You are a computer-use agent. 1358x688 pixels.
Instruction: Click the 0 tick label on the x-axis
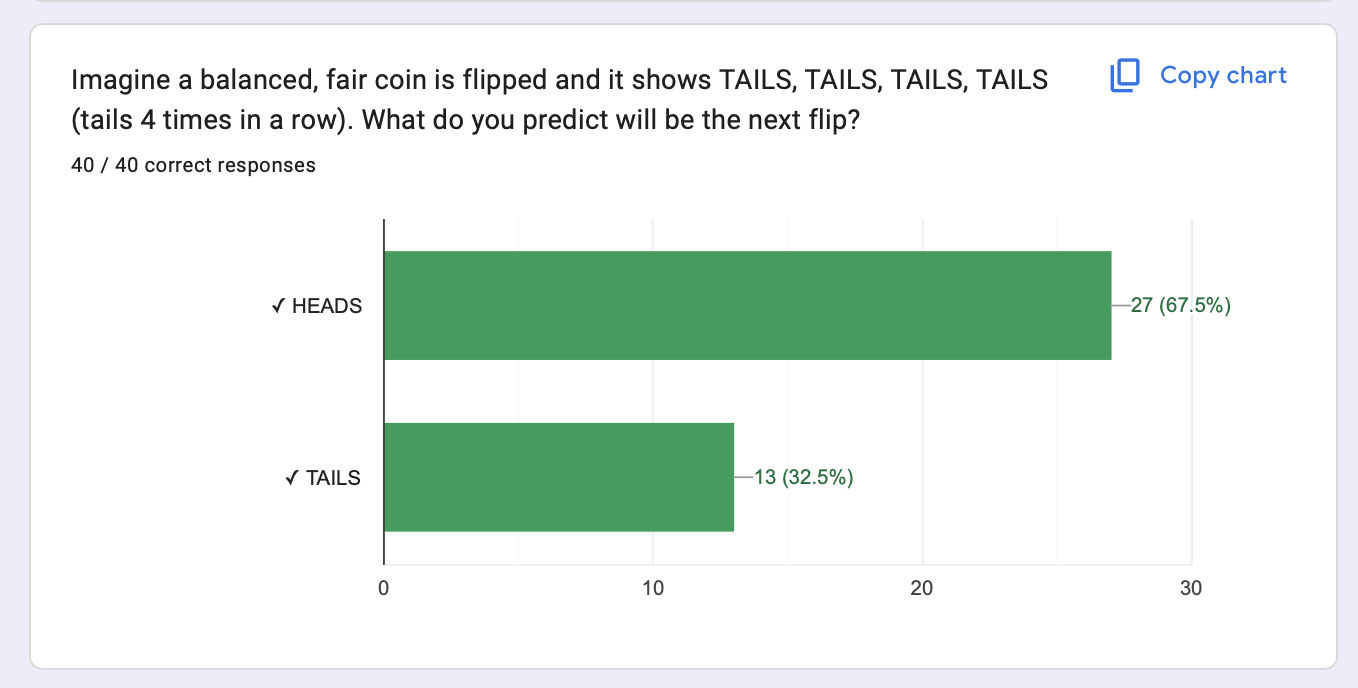pos(384,589)
